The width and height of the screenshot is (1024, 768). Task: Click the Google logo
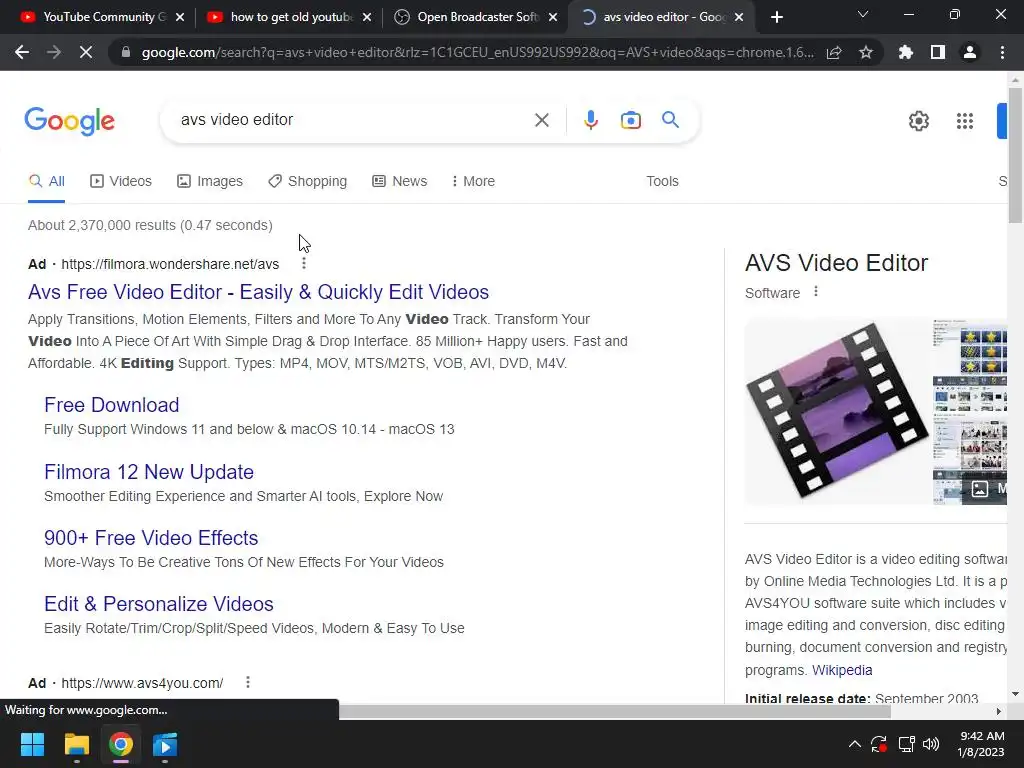point(69,121)
